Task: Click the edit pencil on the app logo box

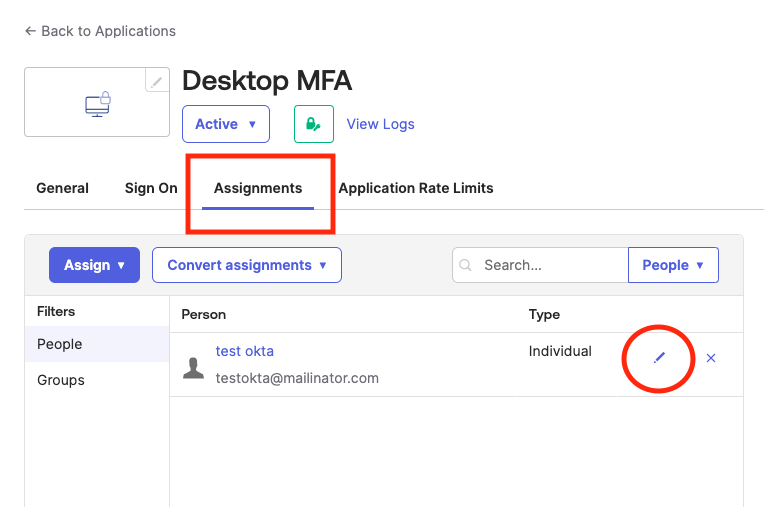Action: 157,81
